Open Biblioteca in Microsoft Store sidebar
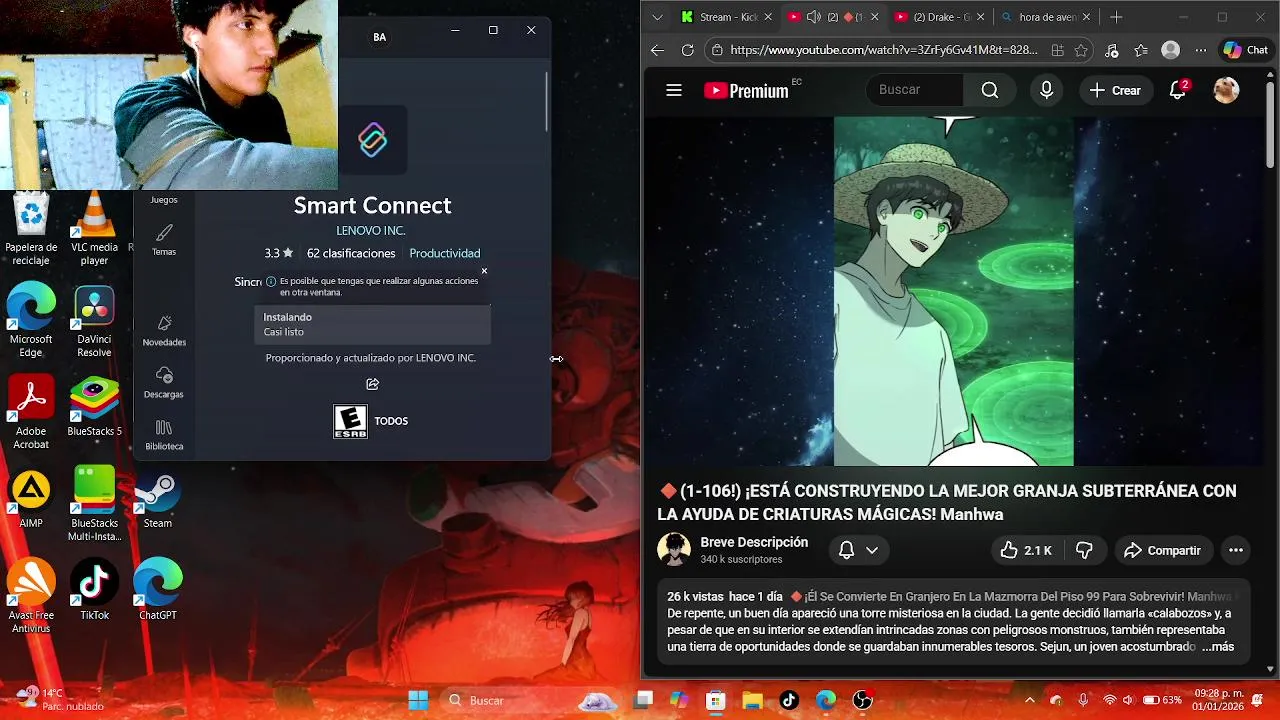The width and height of the screenshot is (1280, 720). point(164,435)
